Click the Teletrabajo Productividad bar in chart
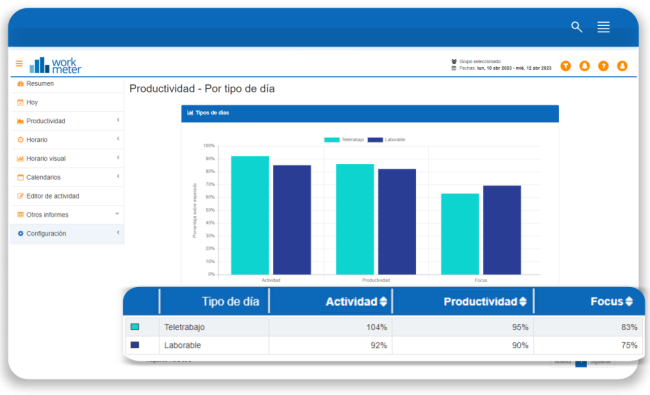The width and height of the screenshot is (650, 395). [355, 219]
